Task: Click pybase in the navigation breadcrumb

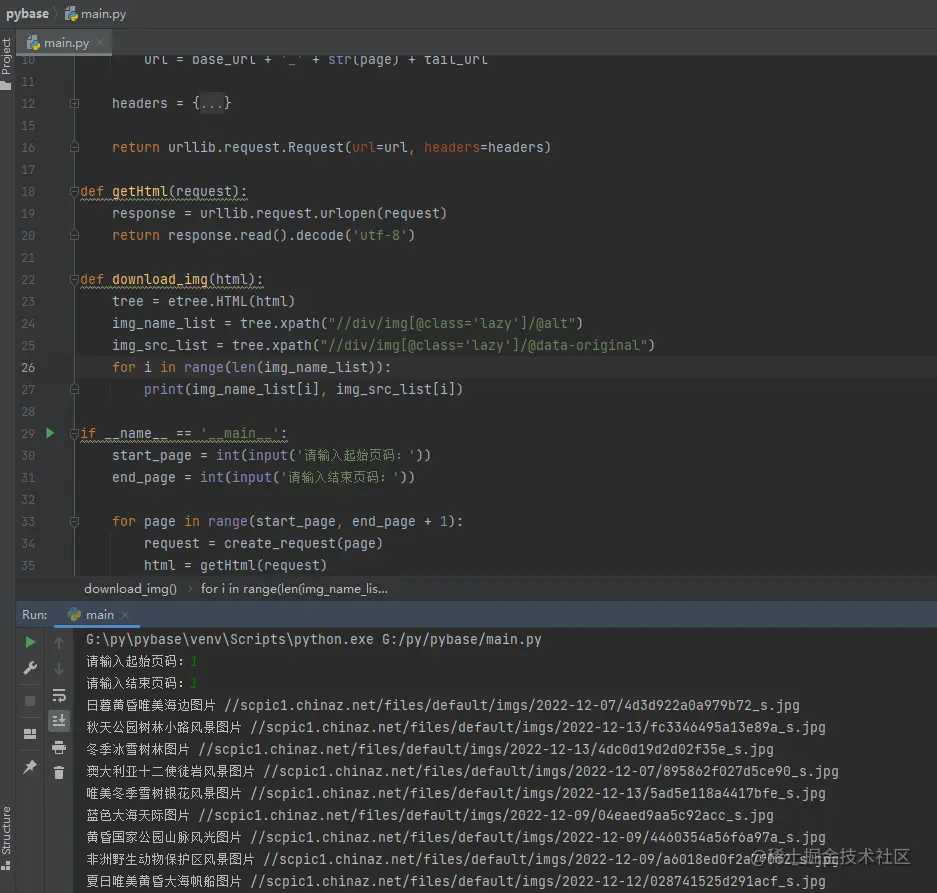Action: (x=27, y=14)
